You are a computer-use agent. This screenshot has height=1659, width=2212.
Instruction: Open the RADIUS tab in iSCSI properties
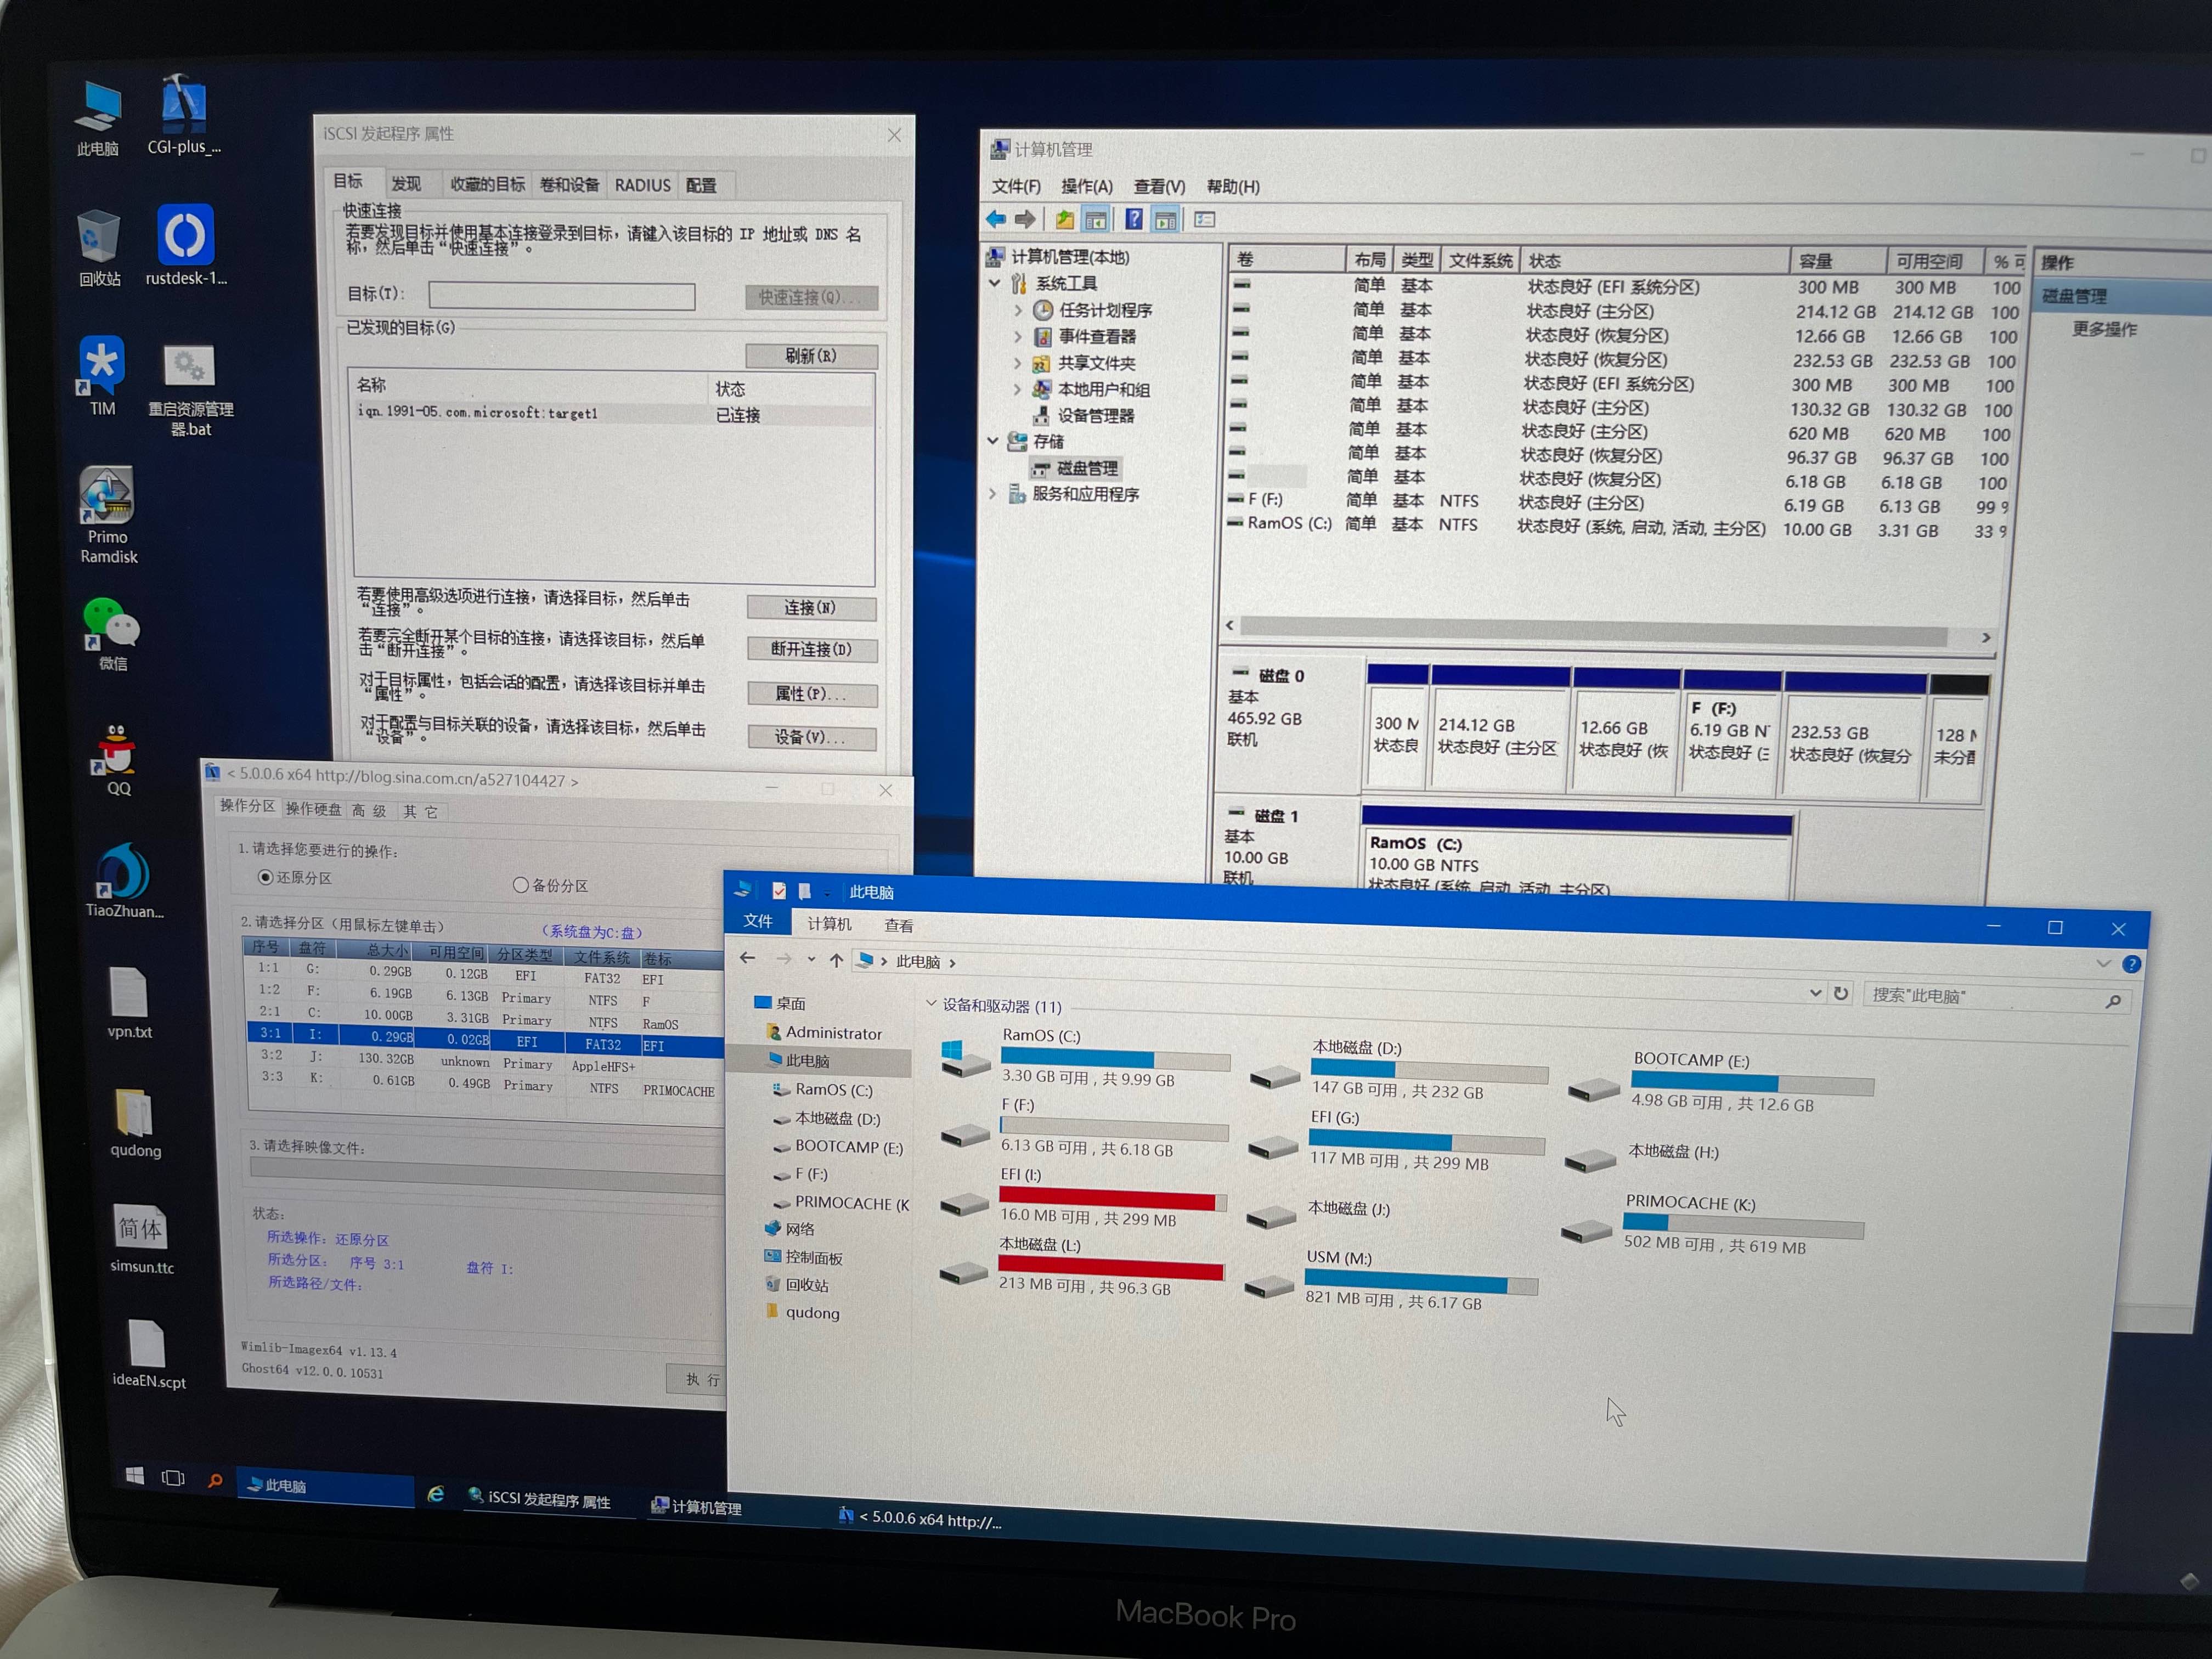pos(642,185)
